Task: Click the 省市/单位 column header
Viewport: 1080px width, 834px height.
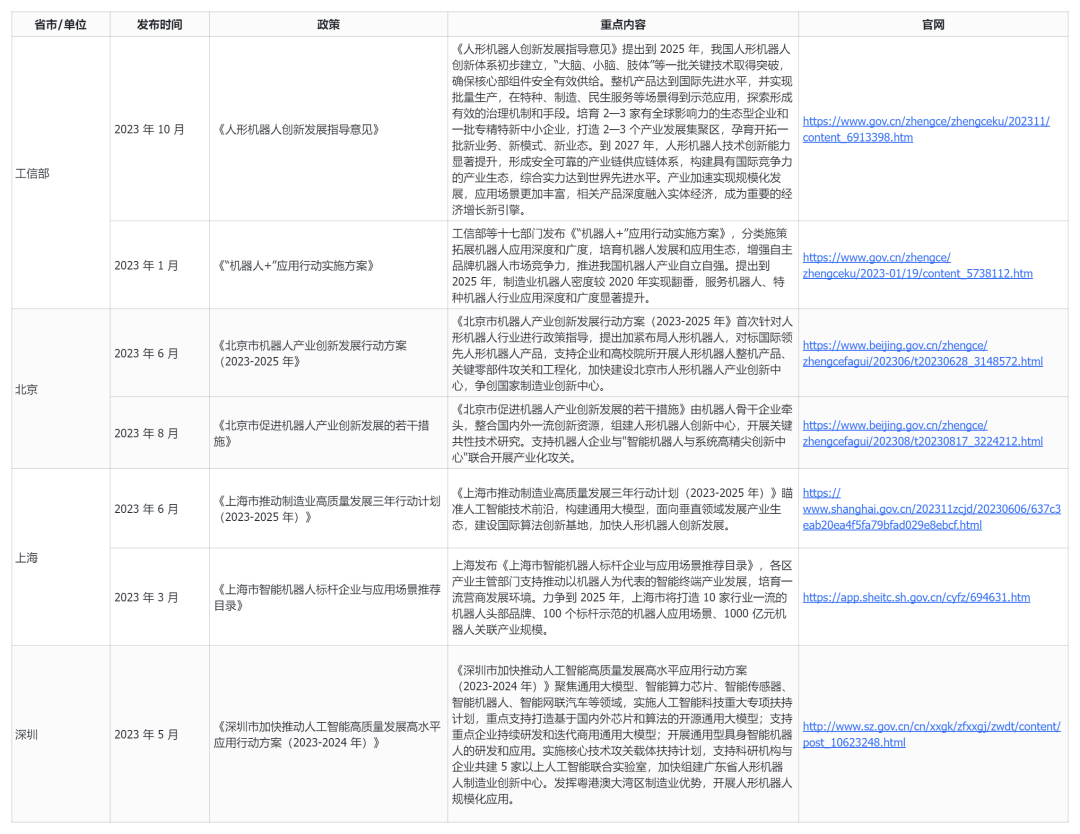Action: (x=61, y=25)
